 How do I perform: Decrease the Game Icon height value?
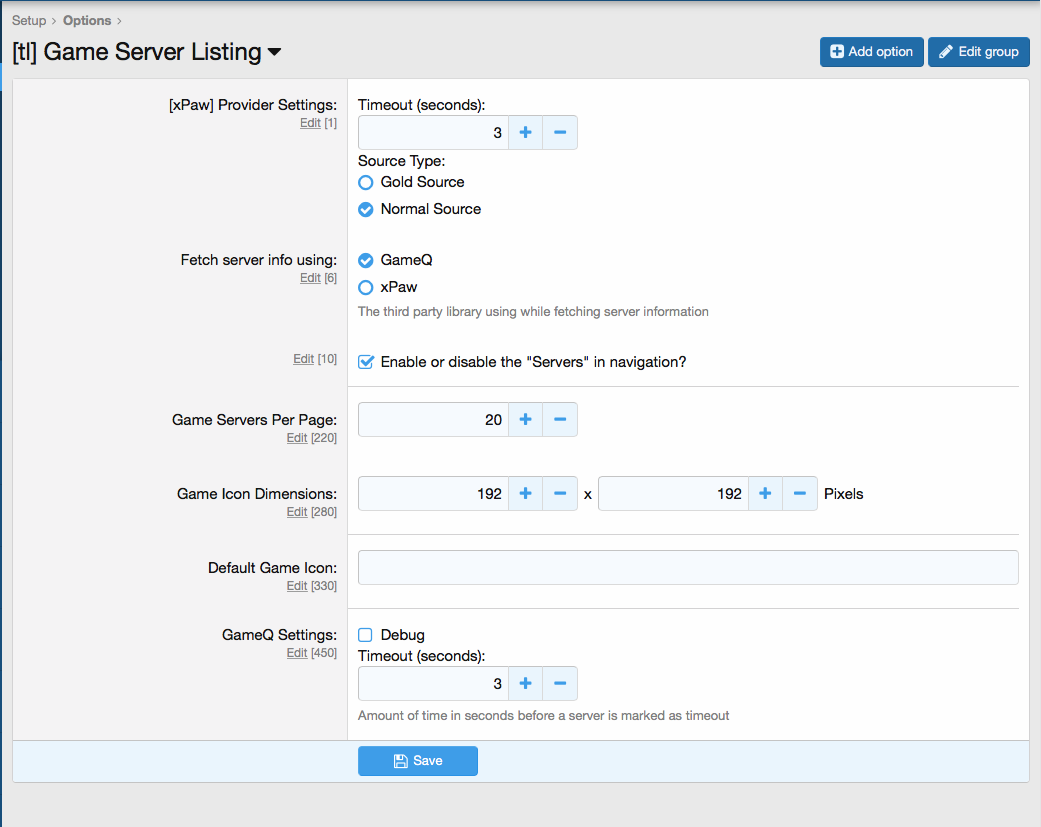click(x=800, y=494)
